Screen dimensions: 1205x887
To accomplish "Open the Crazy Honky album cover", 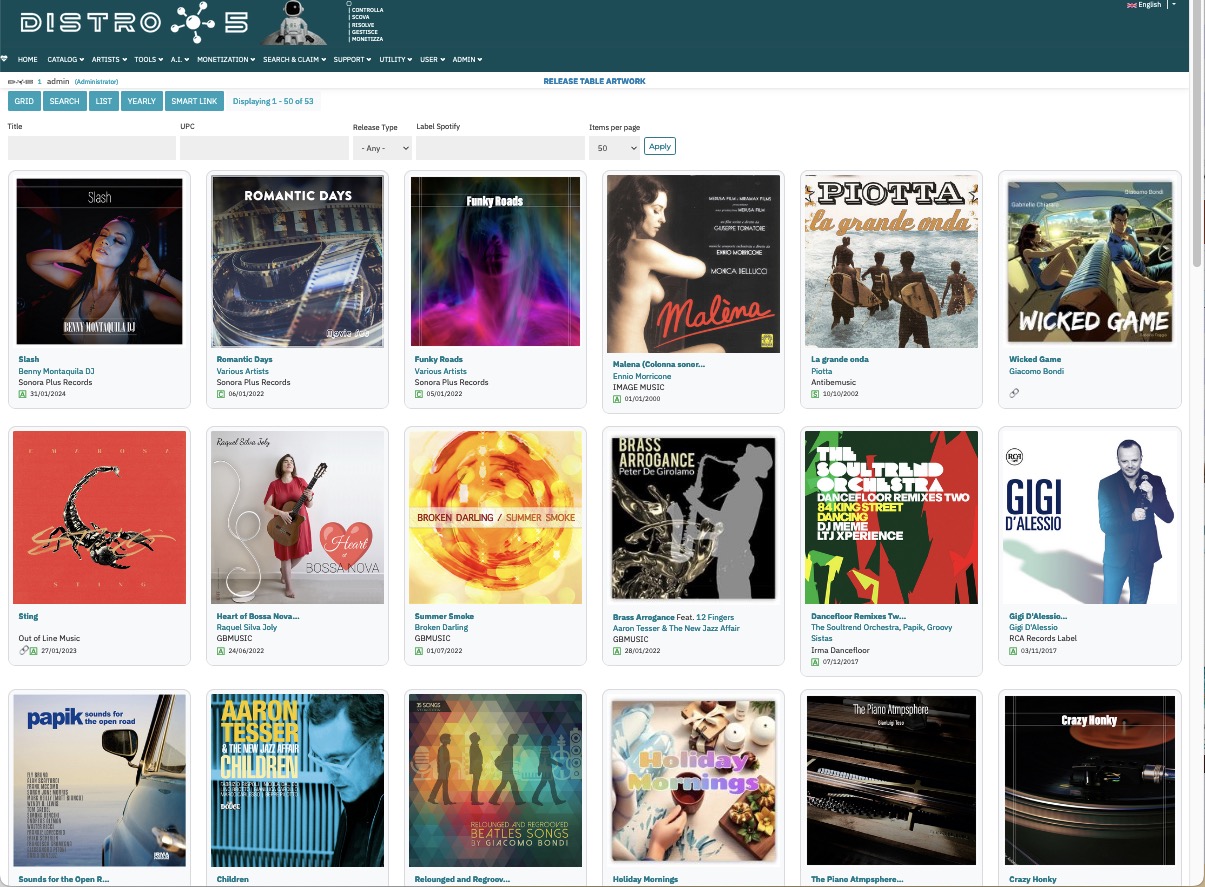I will (x=1090, y=780).
